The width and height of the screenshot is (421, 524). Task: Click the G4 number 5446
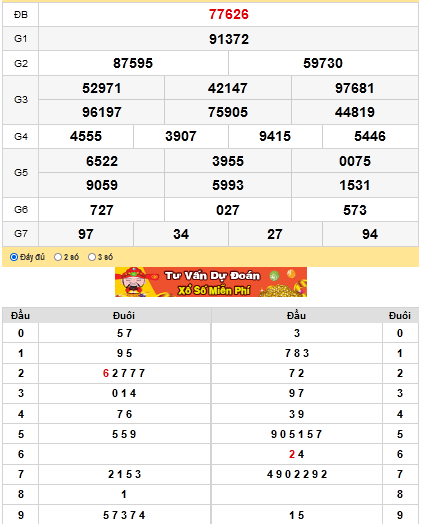pyautogui.click(x=370, y=136)
